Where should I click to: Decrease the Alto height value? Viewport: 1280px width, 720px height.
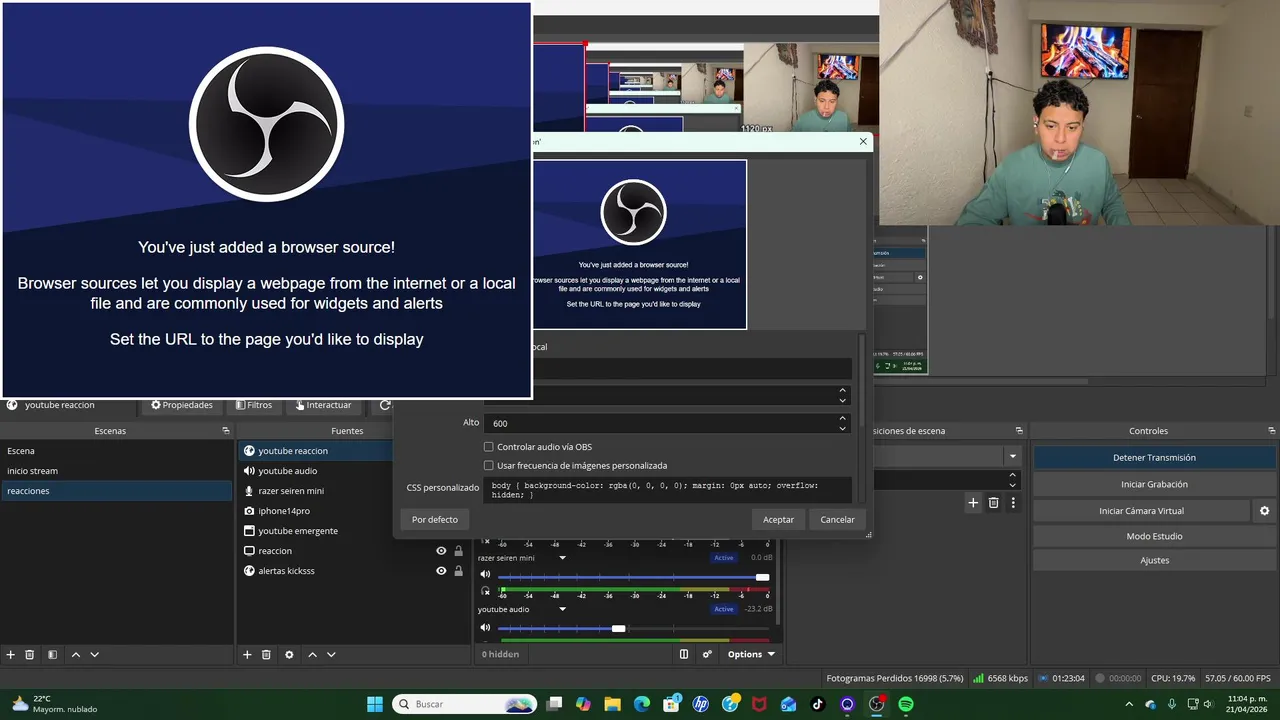842,428
